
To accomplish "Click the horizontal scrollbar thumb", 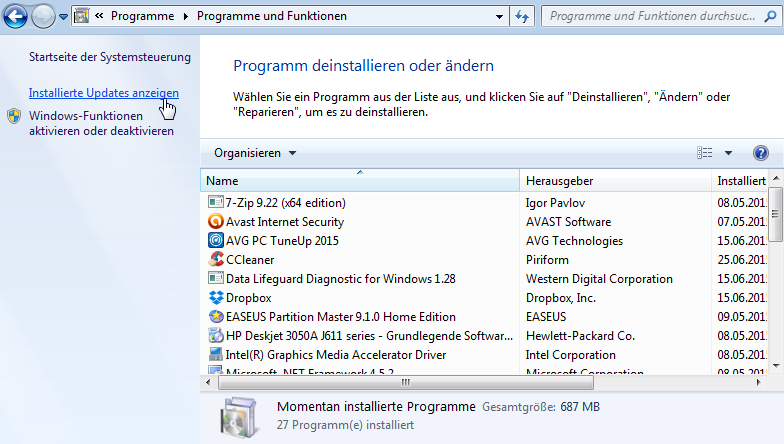I will [x=406, y=382].
